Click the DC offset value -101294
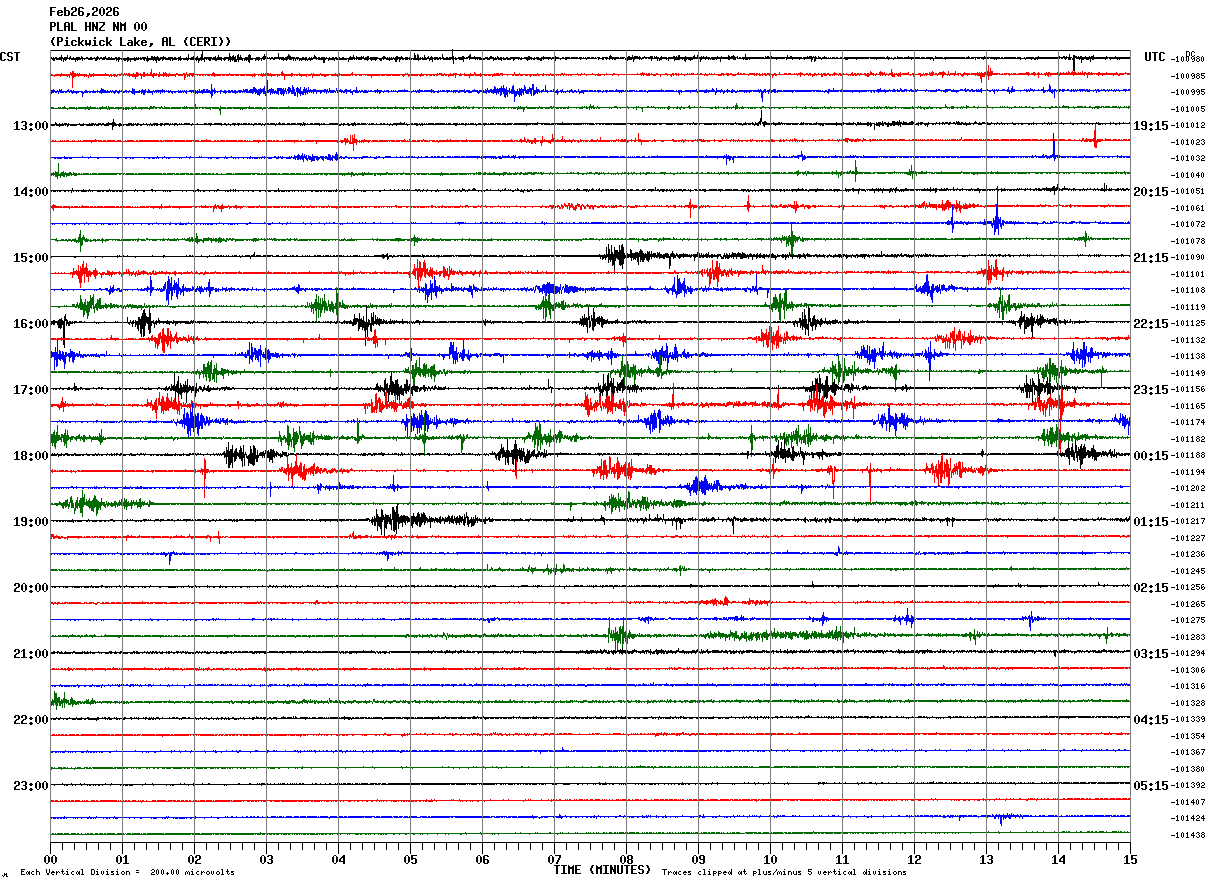1210x886 pixels. point(1189,654)
